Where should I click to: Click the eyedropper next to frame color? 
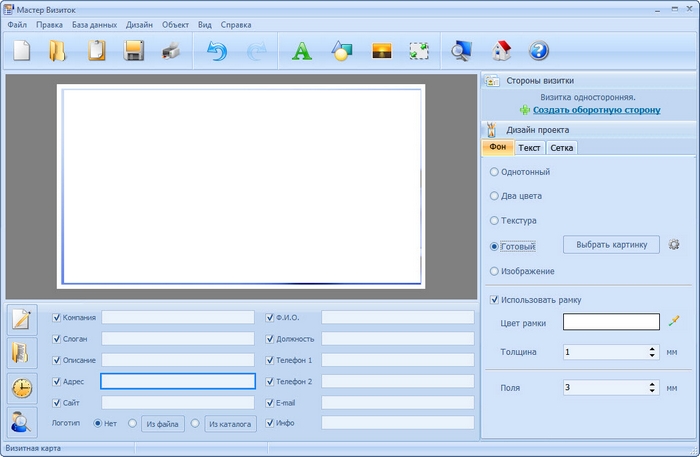click(x=674, y=321)
